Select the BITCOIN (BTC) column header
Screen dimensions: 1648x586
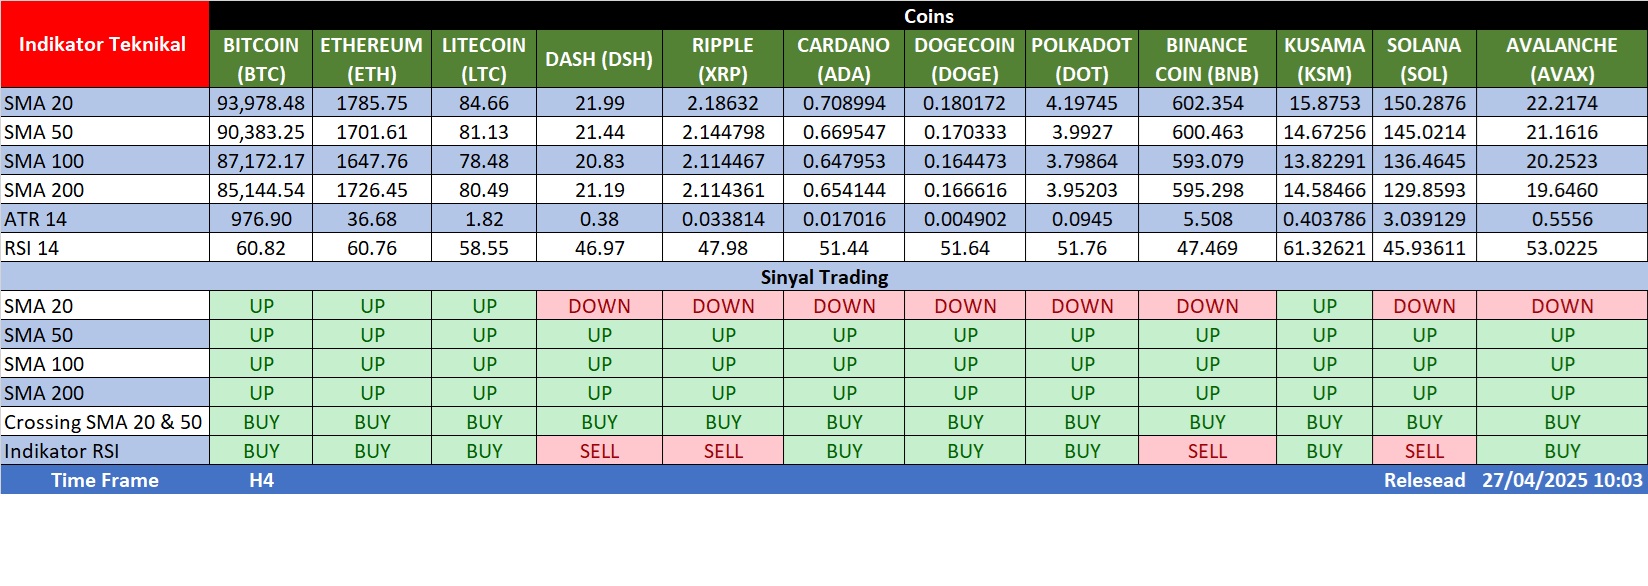coord(261,59)
